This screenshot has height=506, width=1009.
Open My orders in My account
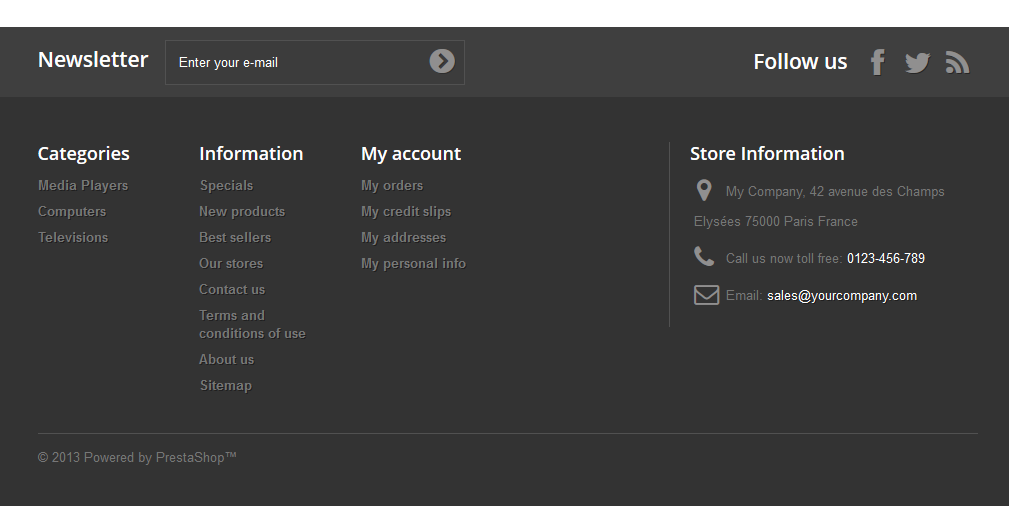[x=392, y=185]
